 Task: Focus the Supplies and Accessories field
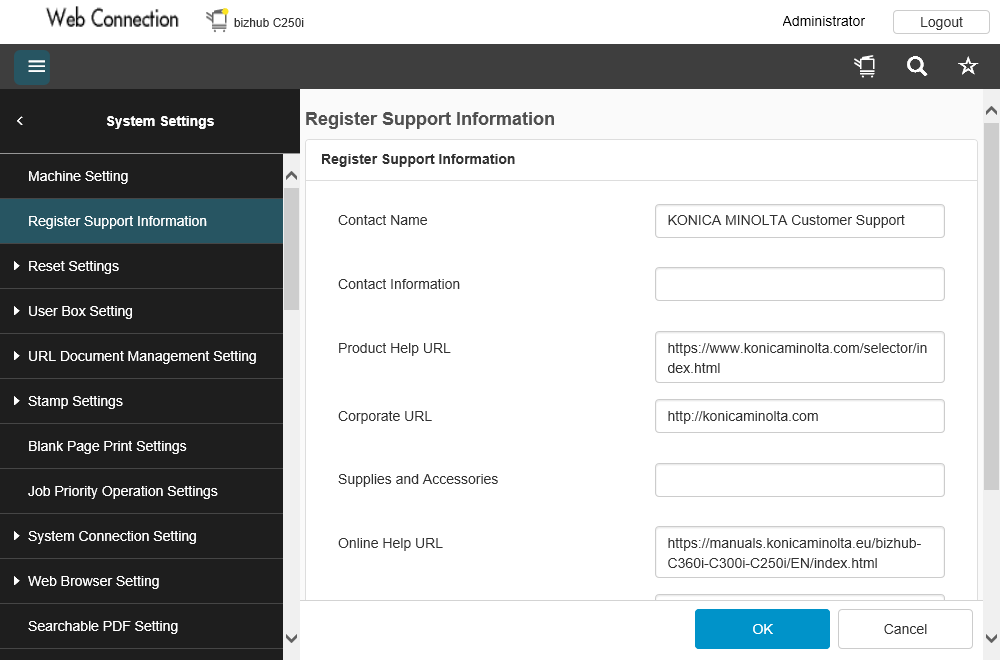(799, 480)
